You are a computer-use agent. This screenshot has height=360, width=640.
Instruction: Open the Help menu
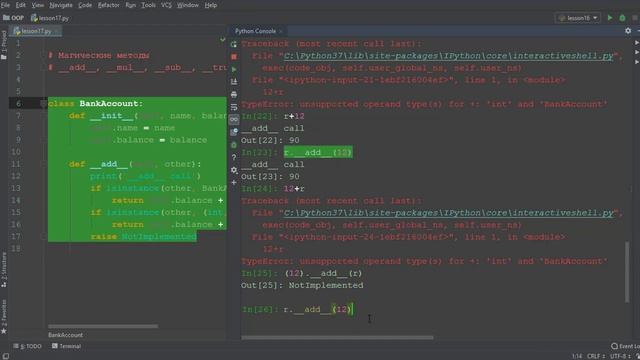[x=211, y=5]
